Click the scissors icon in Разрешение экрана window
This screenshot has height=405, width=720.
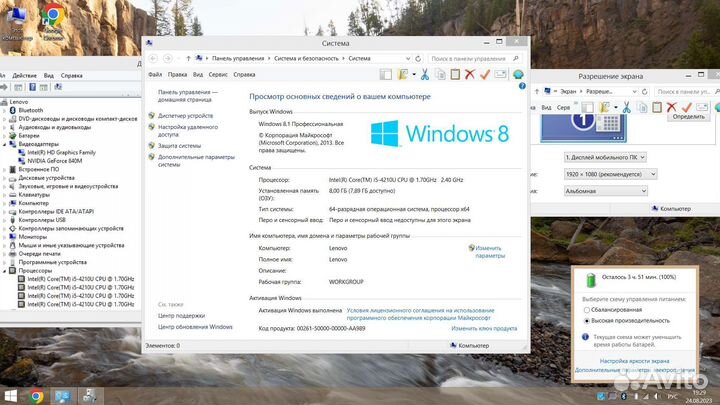click(626, 107)
